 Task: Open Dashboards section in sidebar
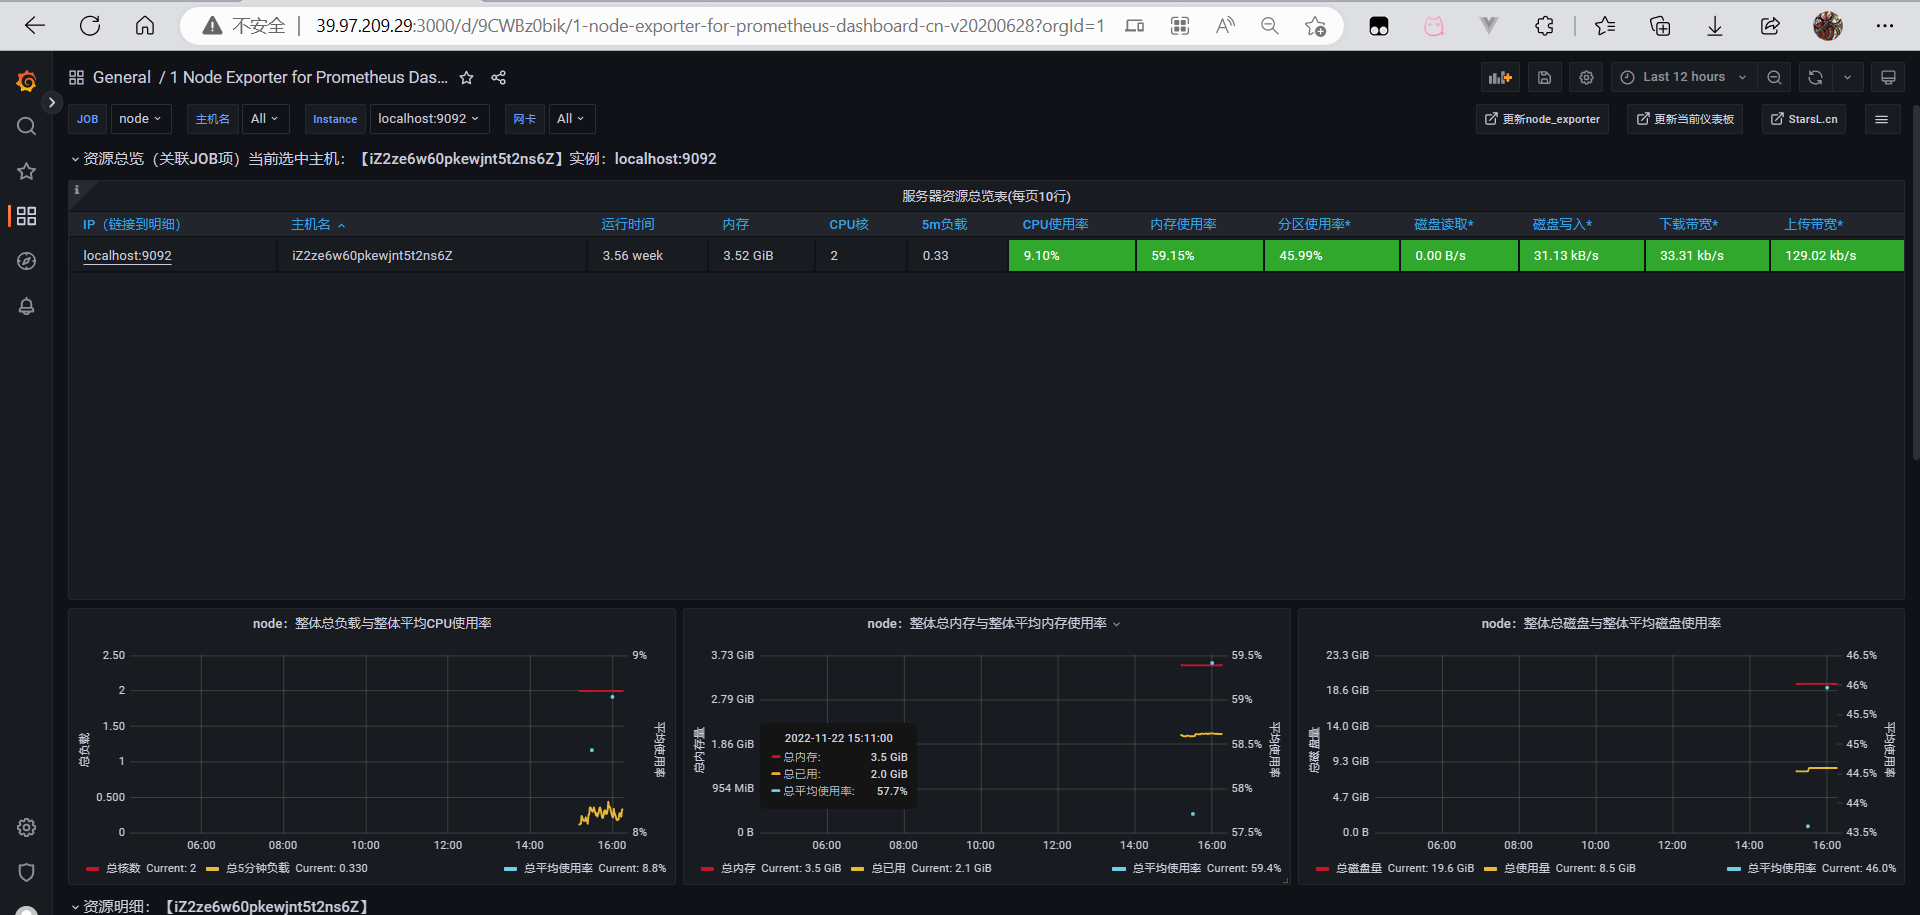pos(27,216)
